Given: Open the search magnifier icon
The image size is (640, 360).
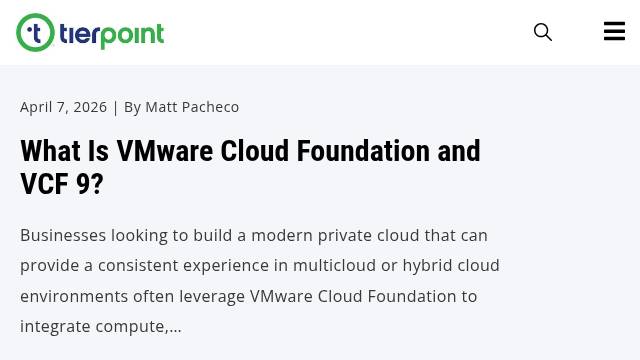Looking at the screenshot, I should point(543,32).
